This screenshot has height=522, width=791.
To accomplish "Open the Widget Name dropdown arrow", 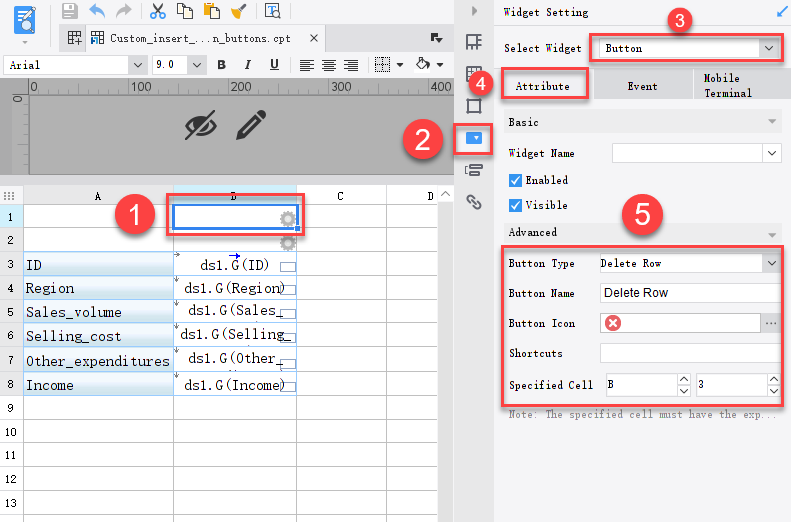I will click(x=772, y=153).
